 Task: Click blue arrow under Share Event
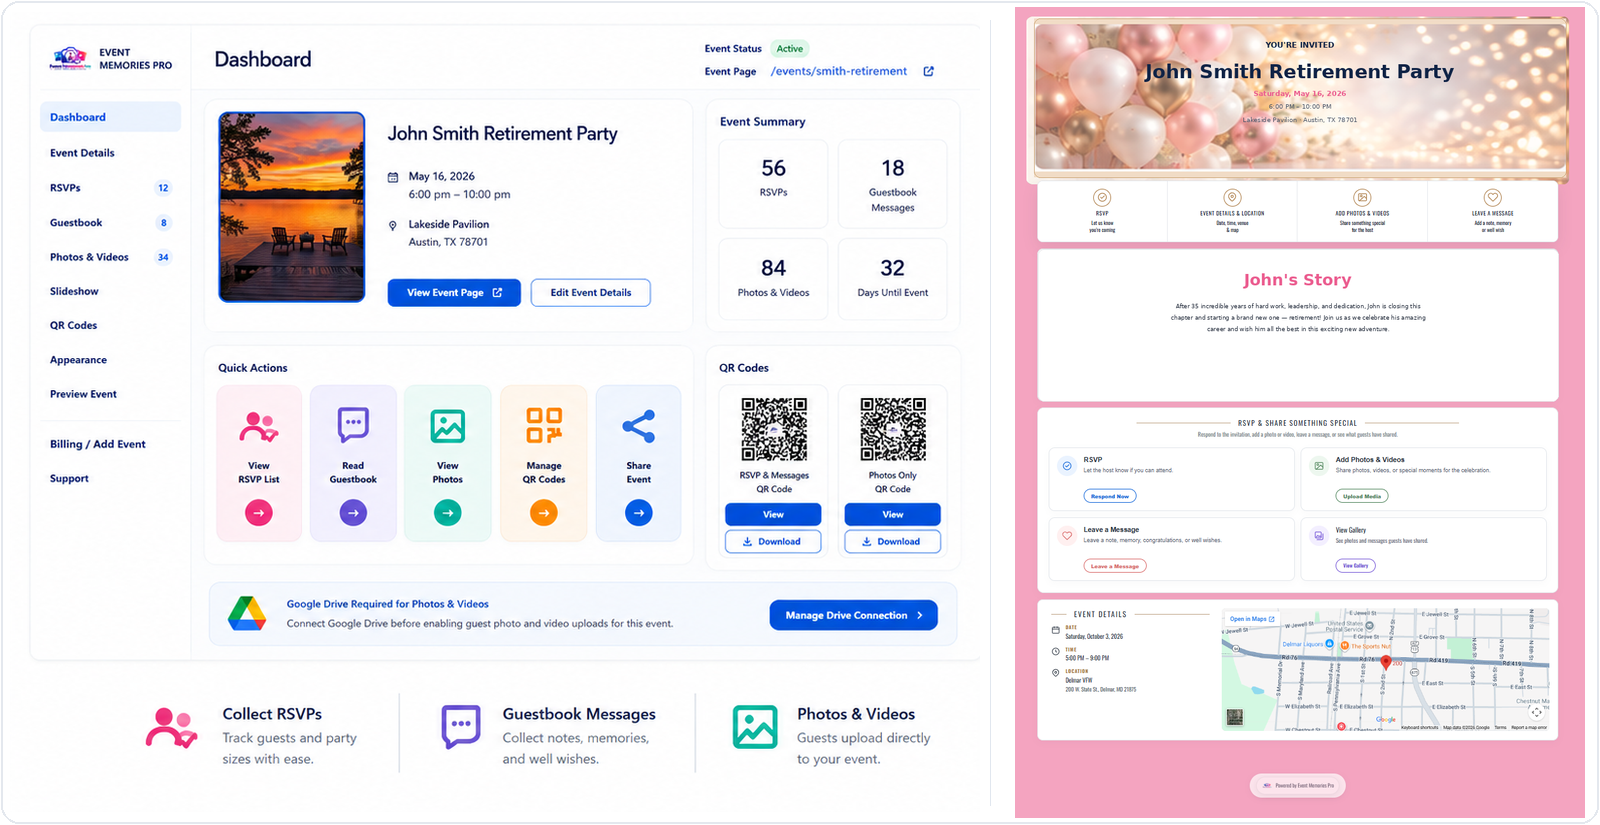(x=639, y=513)
